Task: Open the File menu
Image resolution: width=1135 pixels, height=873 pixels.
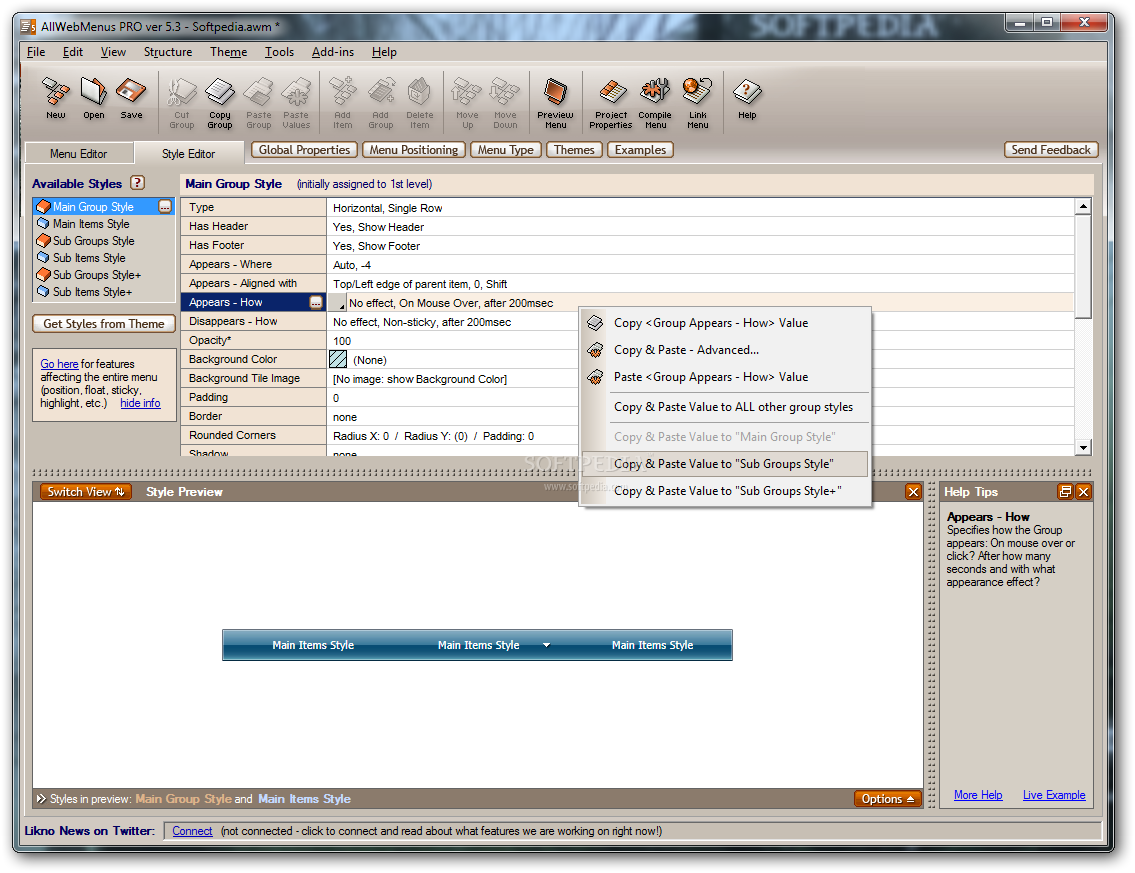Action: 36,52
